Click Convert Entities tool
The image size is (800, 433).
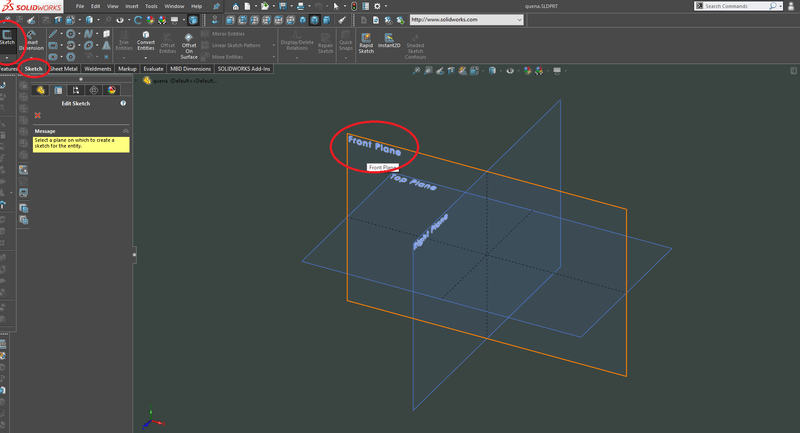[x=145, y=42]
